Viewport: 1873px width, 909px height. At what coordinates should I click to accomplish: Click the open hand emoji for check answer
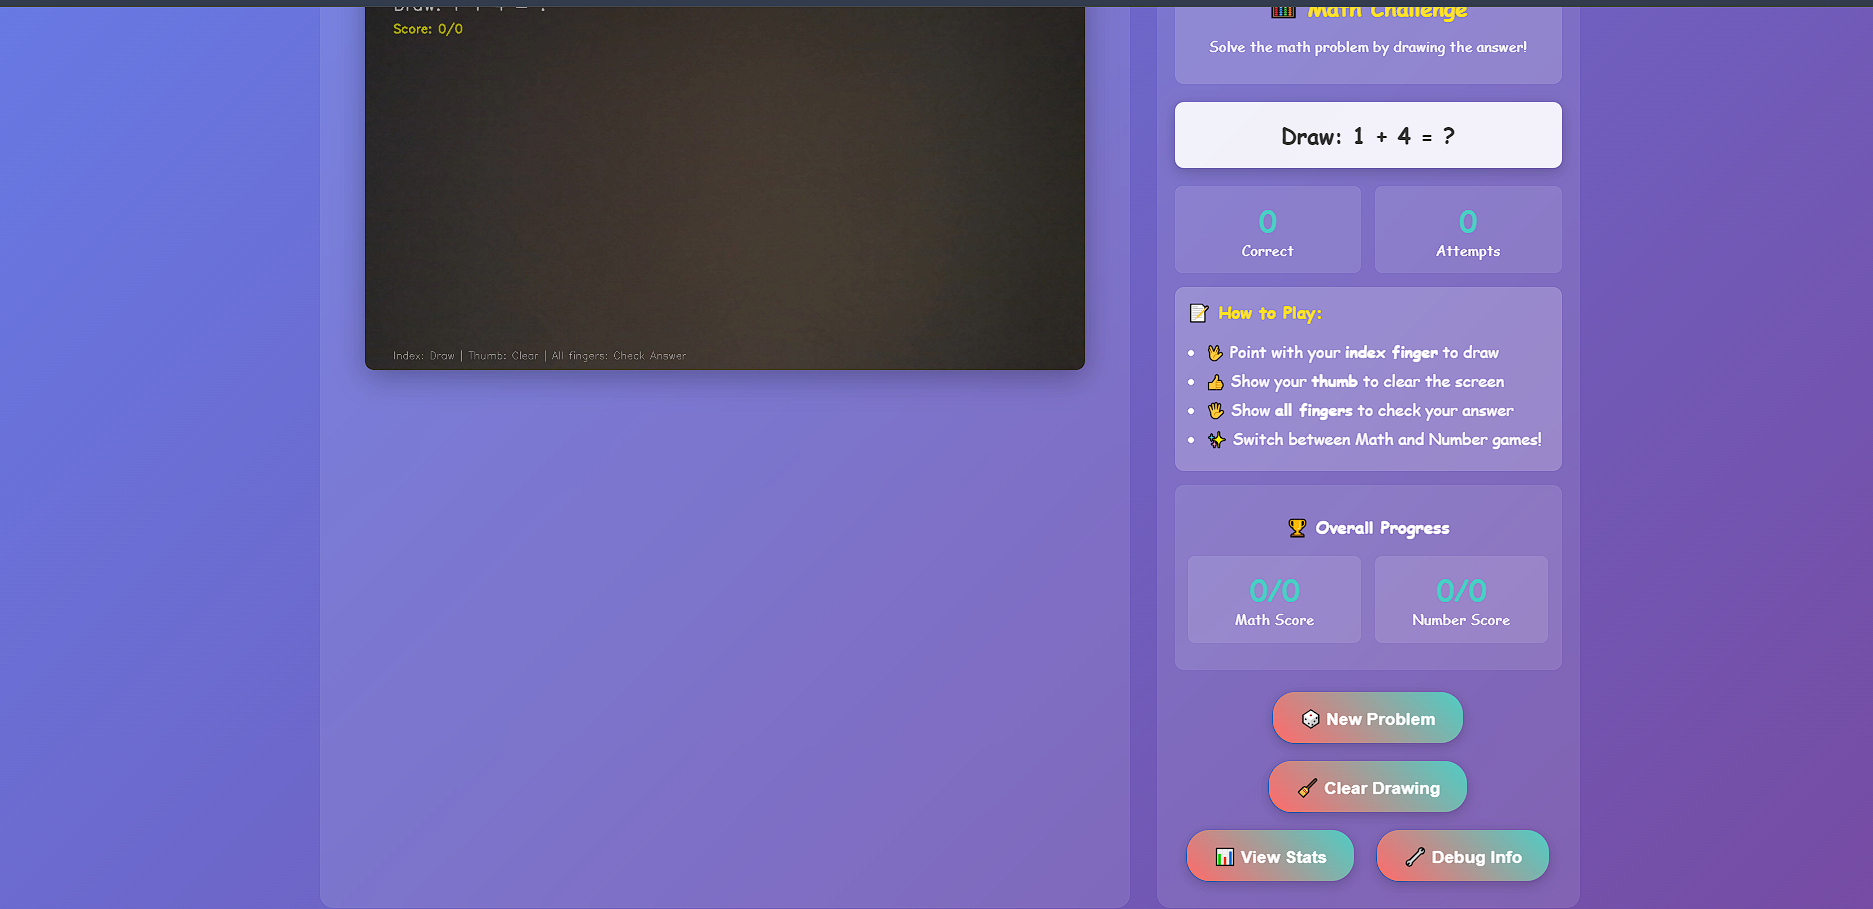(1216, 411)
